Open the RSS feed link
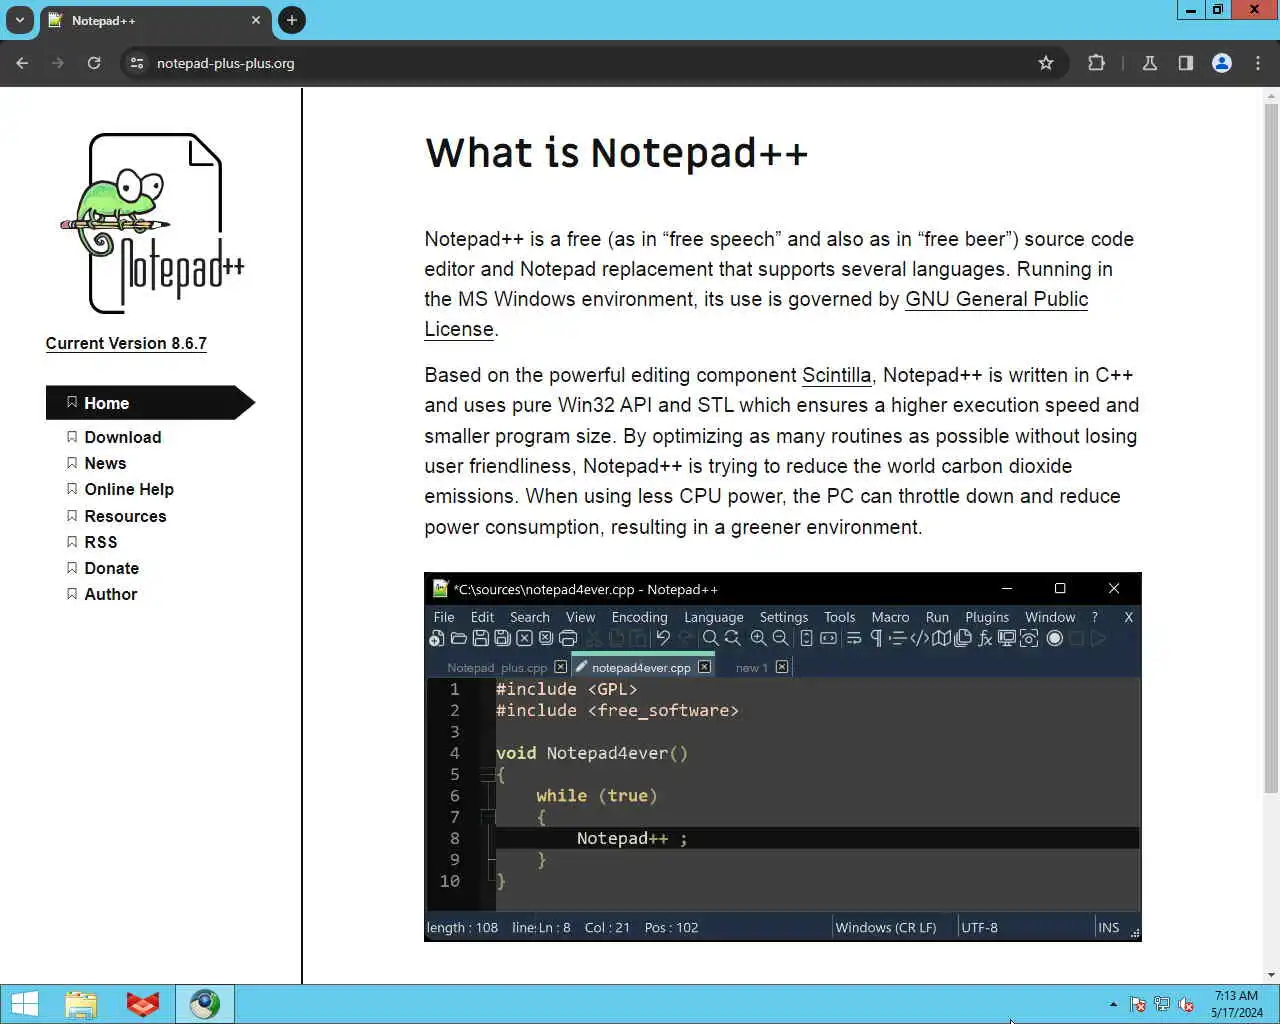 click(100, 542)
